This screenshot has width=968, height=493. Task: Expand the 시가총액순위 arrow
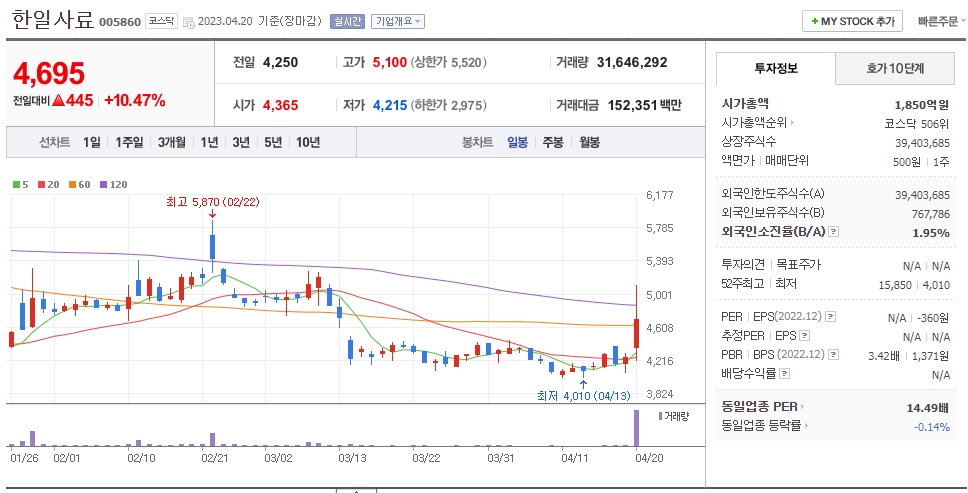point(792,123)
